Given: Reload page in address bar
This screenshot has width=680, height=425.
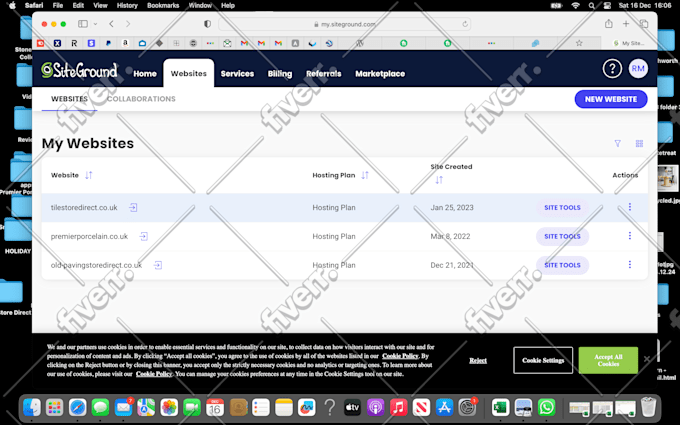Looking at the screenshot, I should coord(465,24).
